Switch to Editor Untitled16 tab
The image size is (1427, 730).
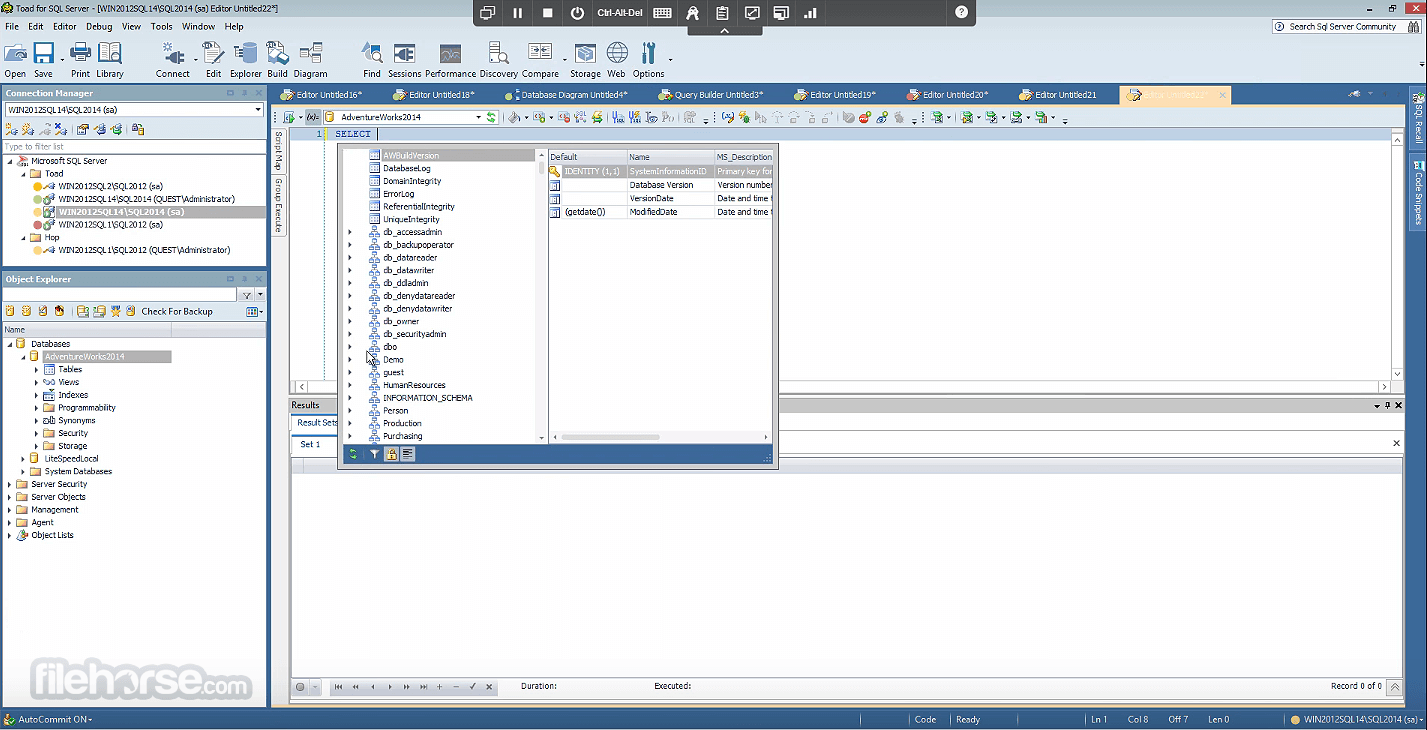pyautogui.click(x=322, y=95)
